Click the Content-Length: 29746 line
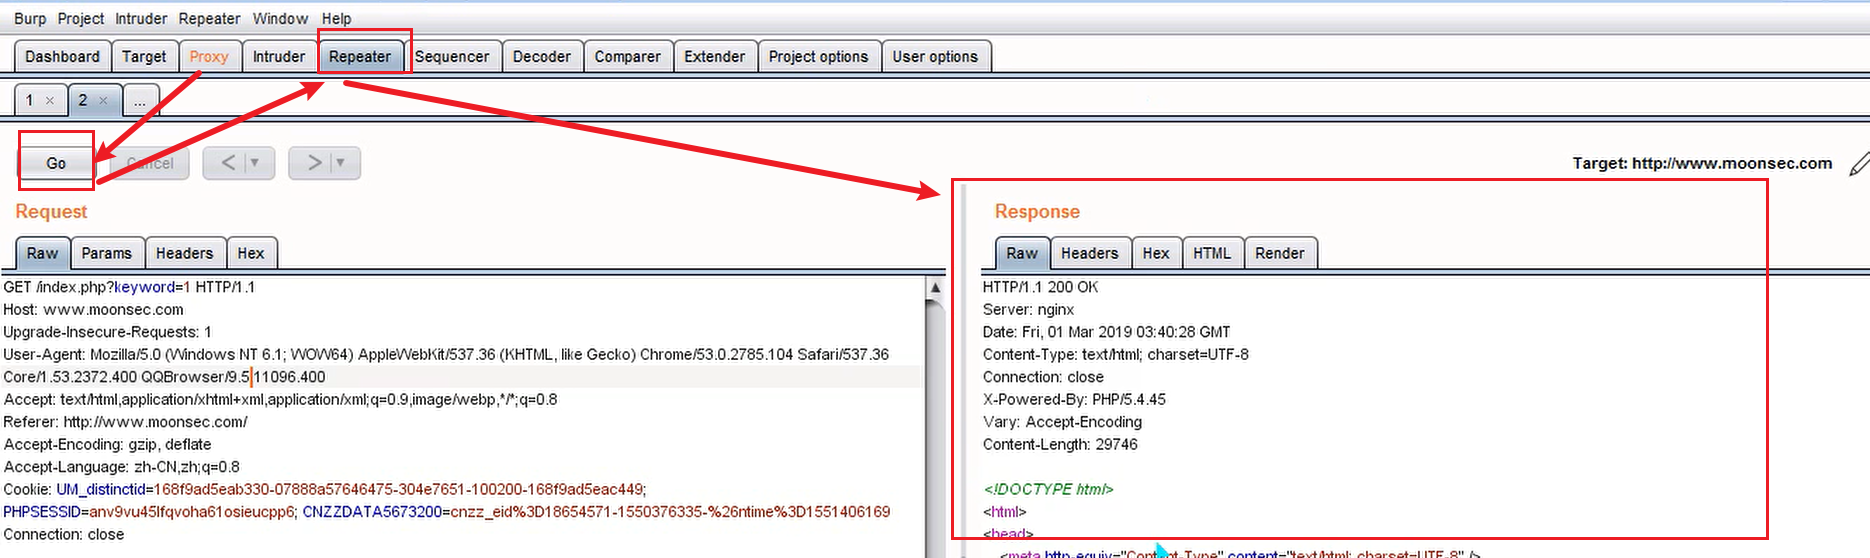Image resolution: width=1870 pixels, height=558 pixels. click(x=1060, y=444)
